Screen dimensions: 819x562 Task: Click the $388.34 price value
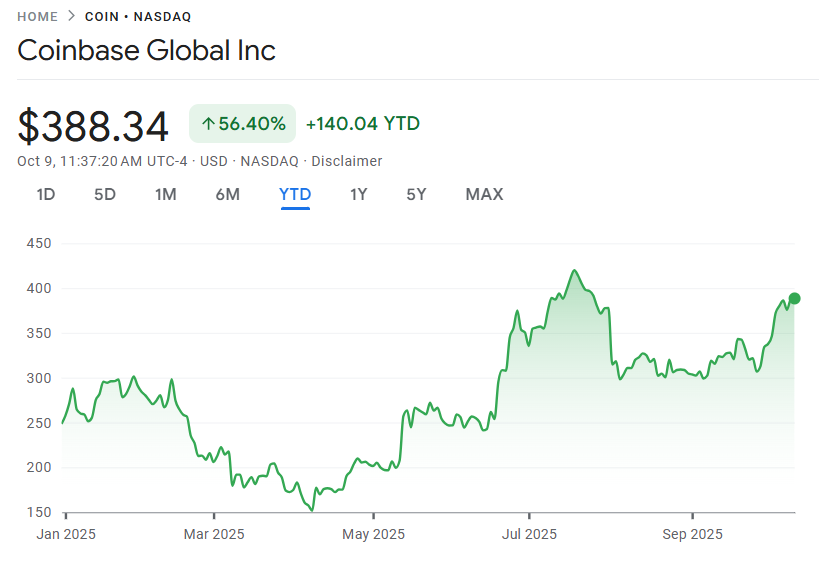click(93, 126)
